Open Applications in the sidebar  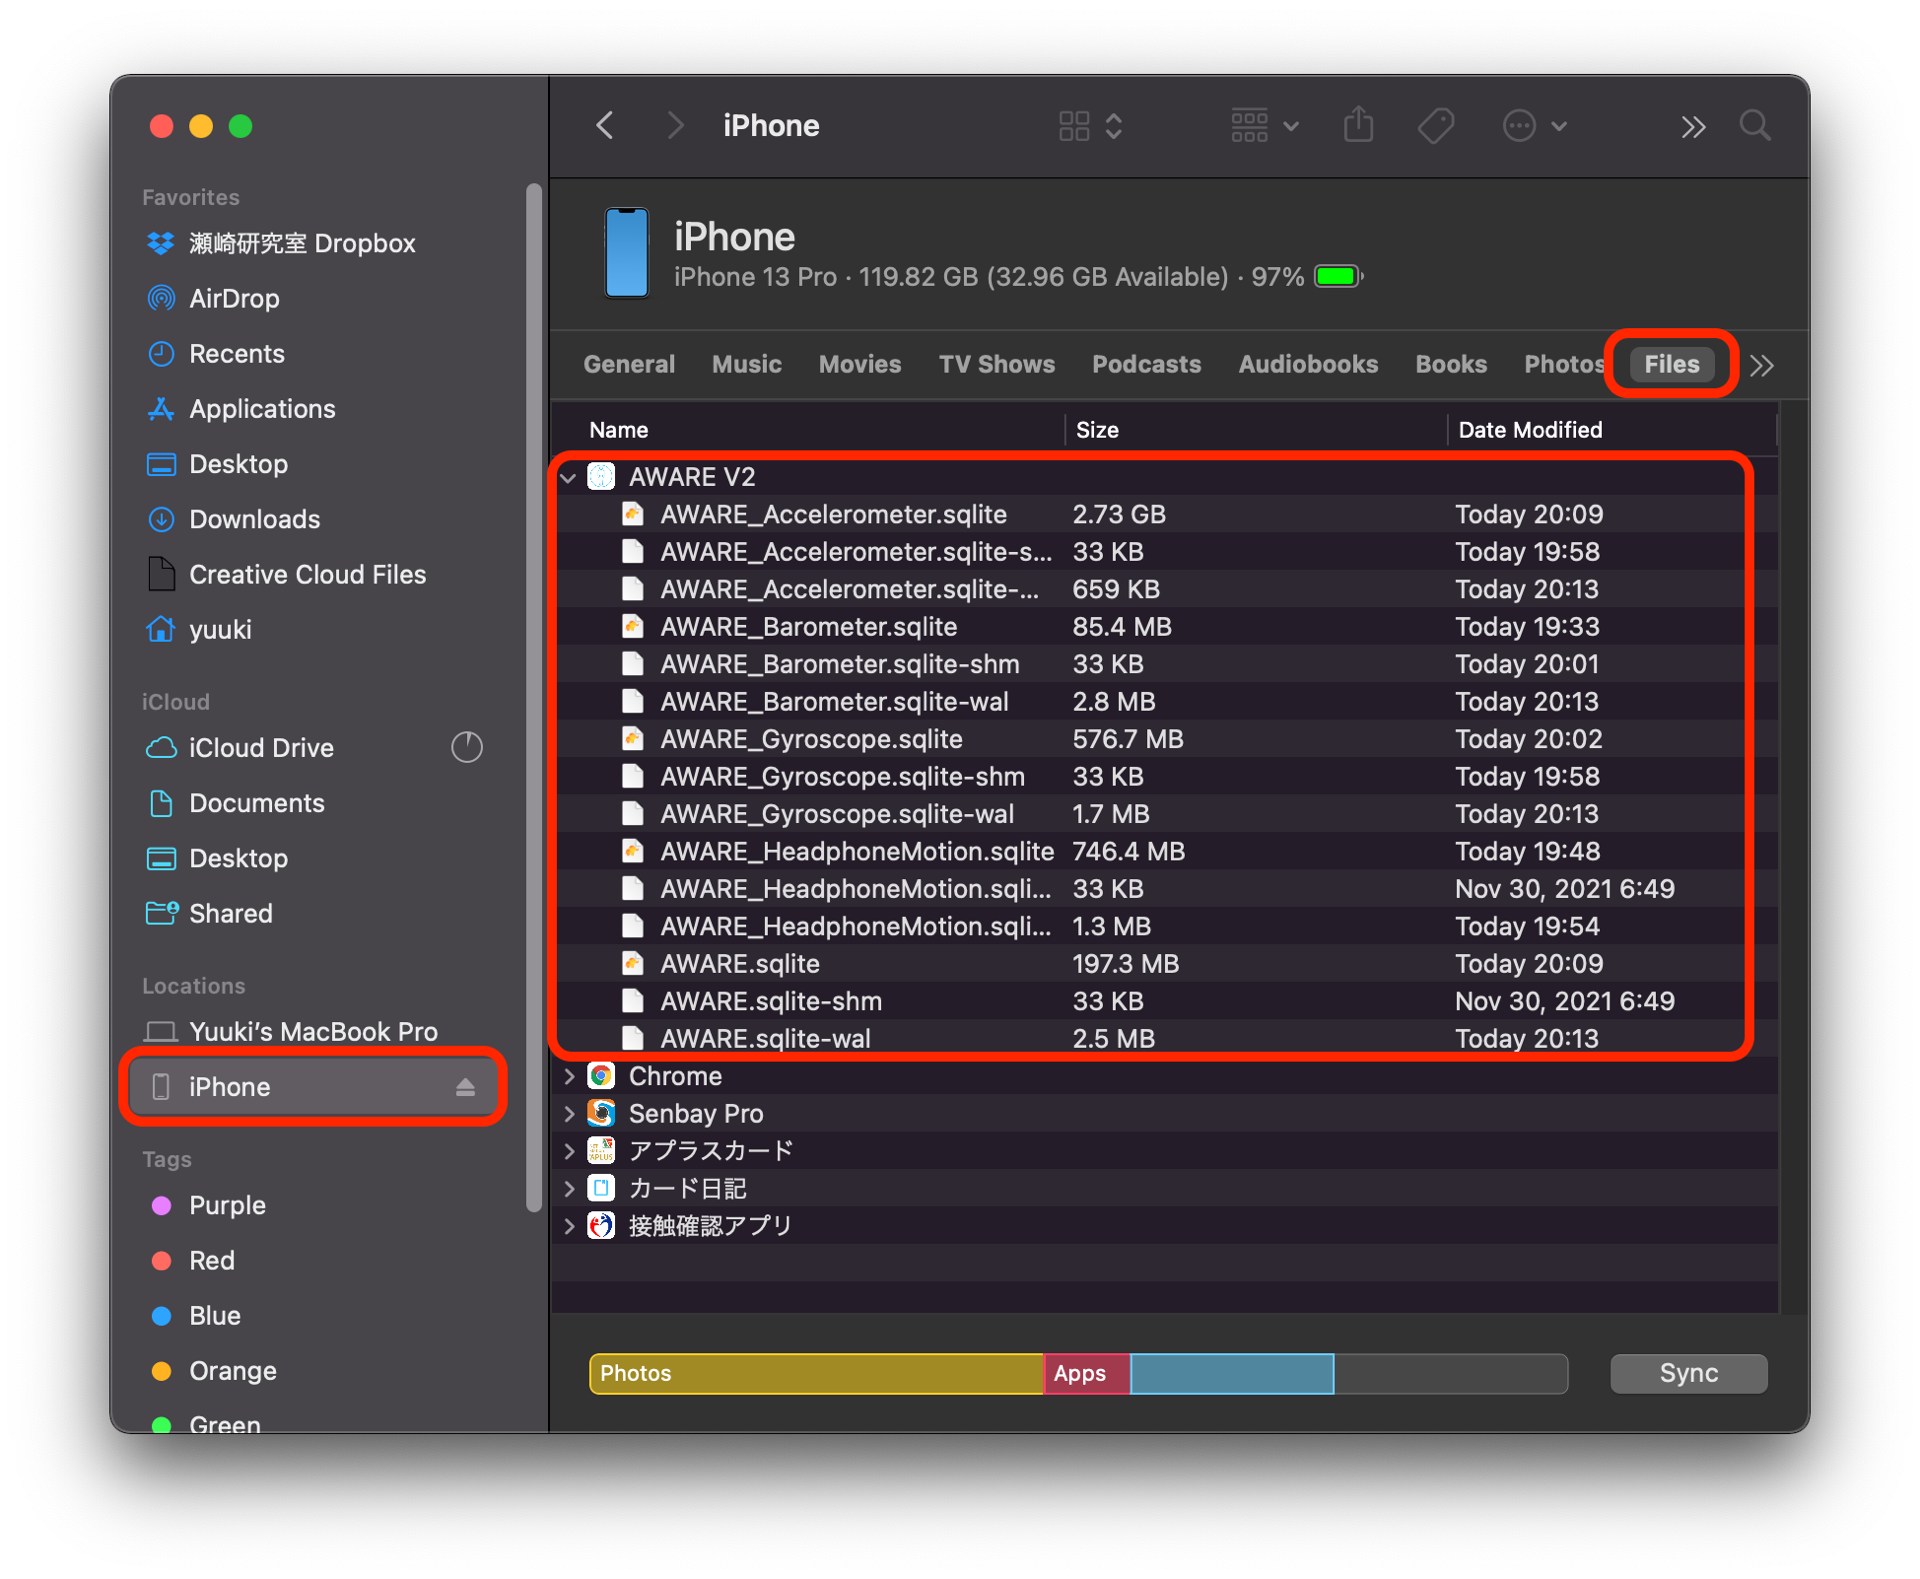coord(262,408)
